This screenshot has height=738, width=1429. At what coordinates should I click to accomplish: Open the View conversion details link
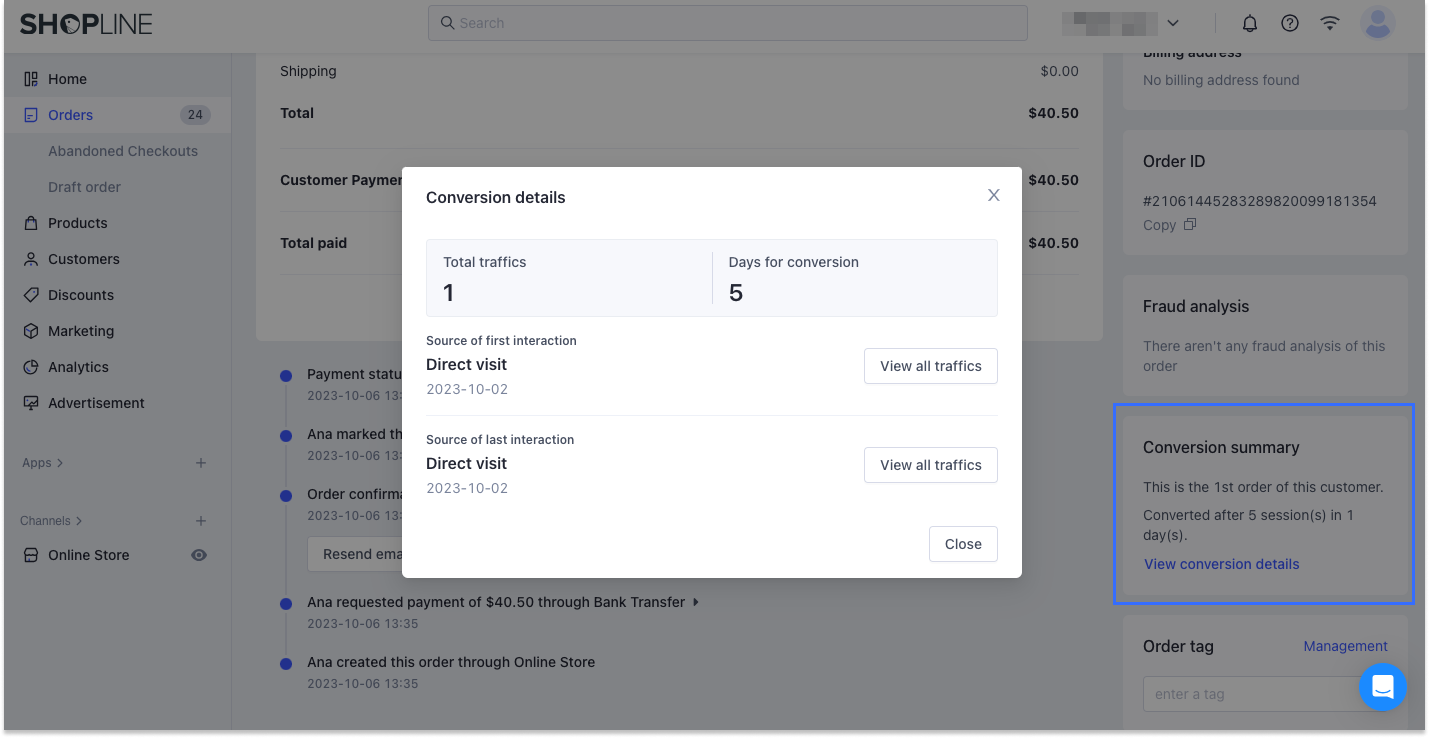point(1221,564)
